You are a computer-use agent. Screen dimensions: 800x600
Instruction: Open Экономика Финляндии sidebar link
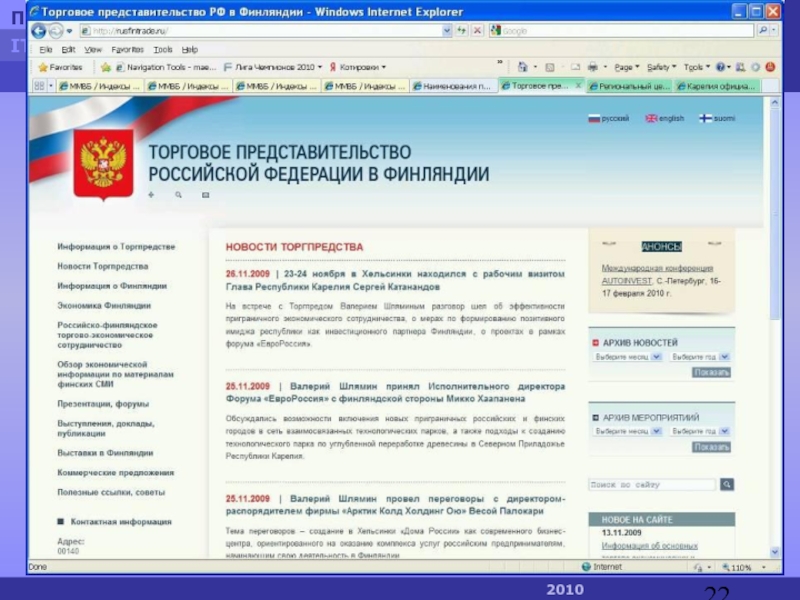104,306
